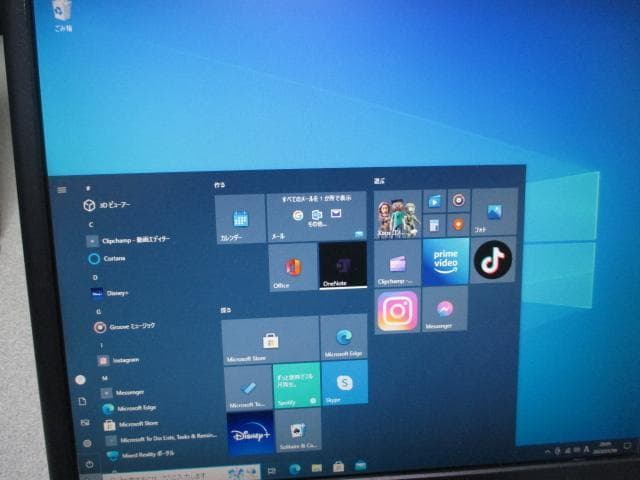This screenshot has width=640, height=480.
Task: Open the Messenger tile
Action: (x=445, y=309)
